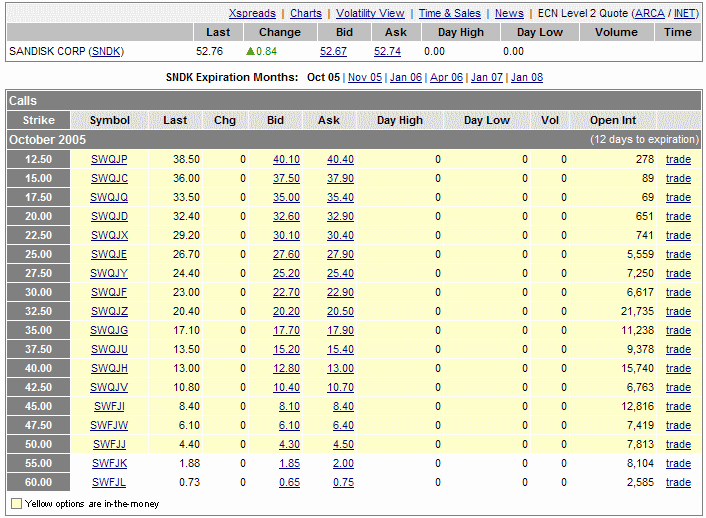Click the SNDK ticker link
Viewport: 706px width, 518px height.
tap(106, 51)
